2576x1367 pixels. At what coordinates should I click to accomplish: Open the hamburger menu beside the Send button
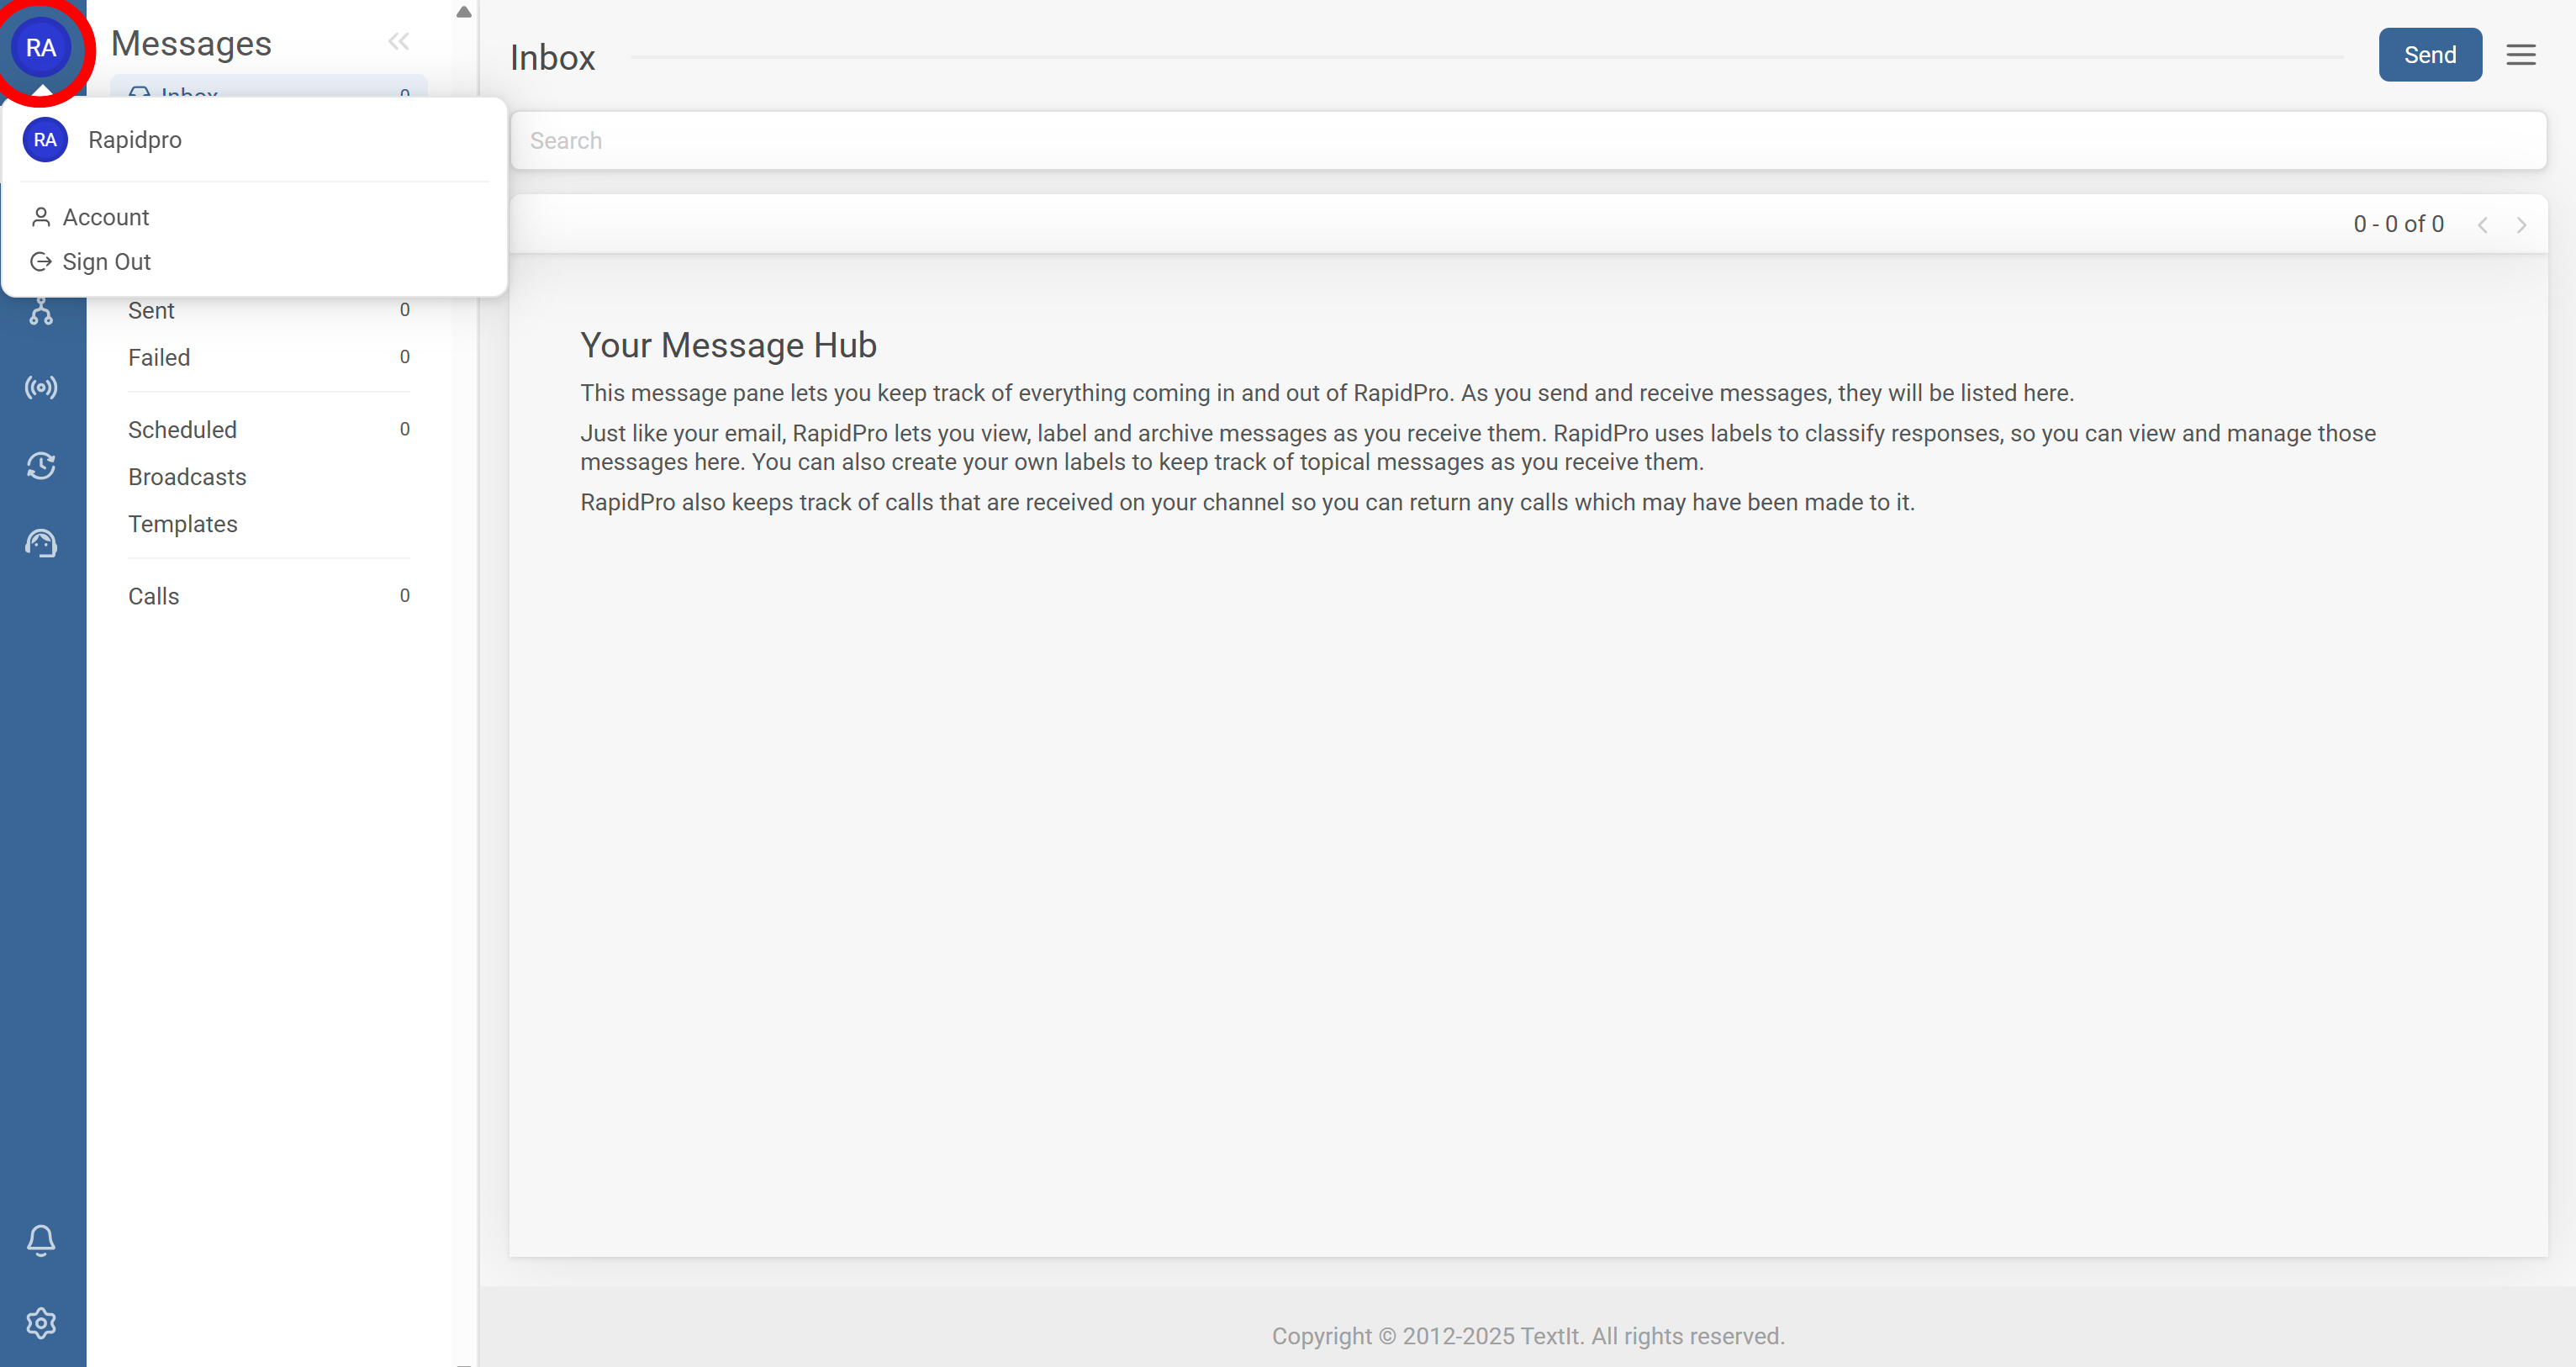[x=2520, y=55]
